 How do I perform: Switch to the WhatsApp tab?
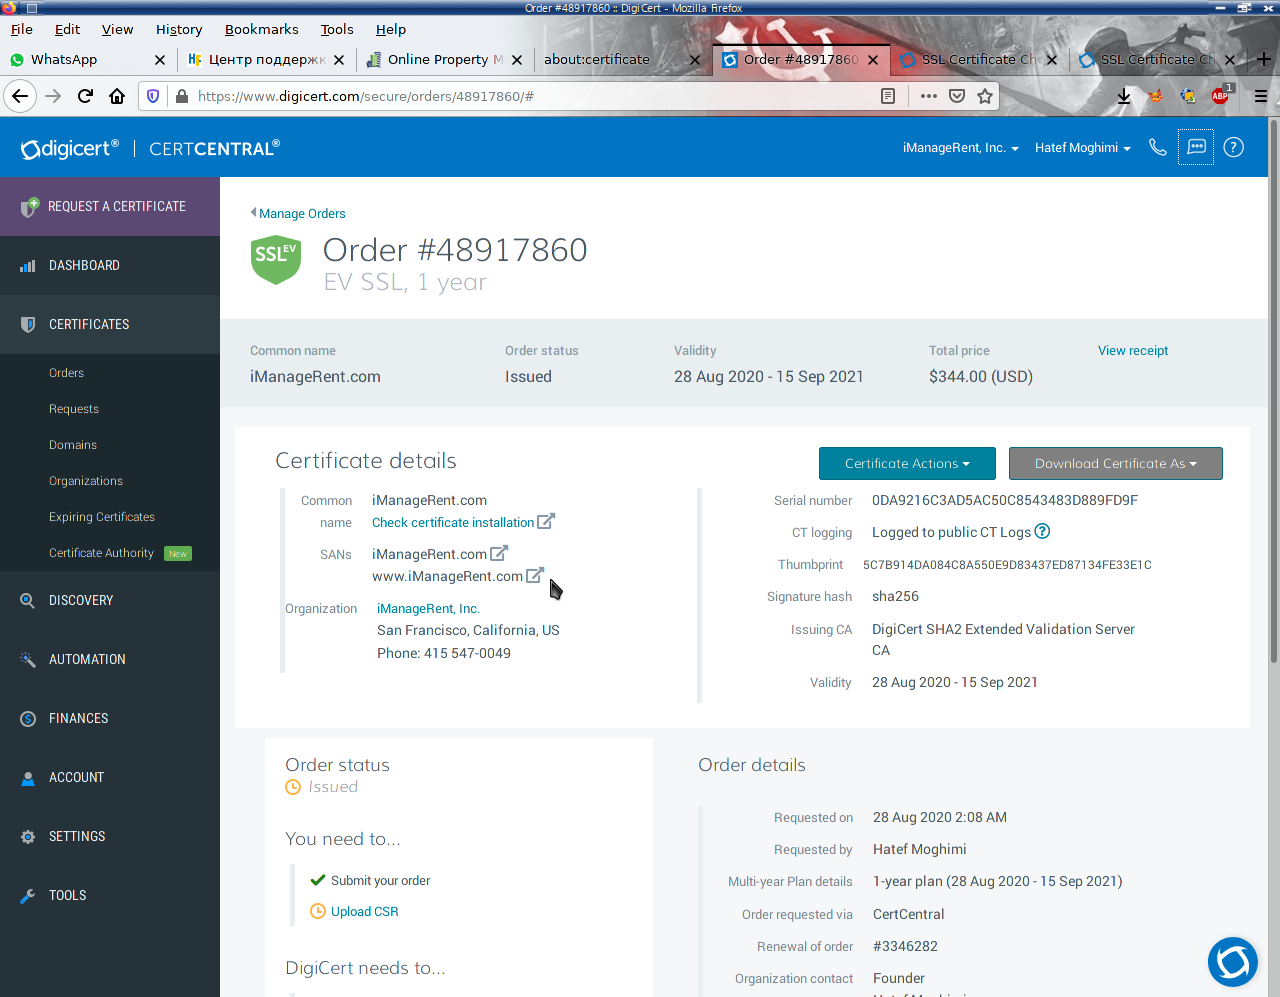[88, 59]
